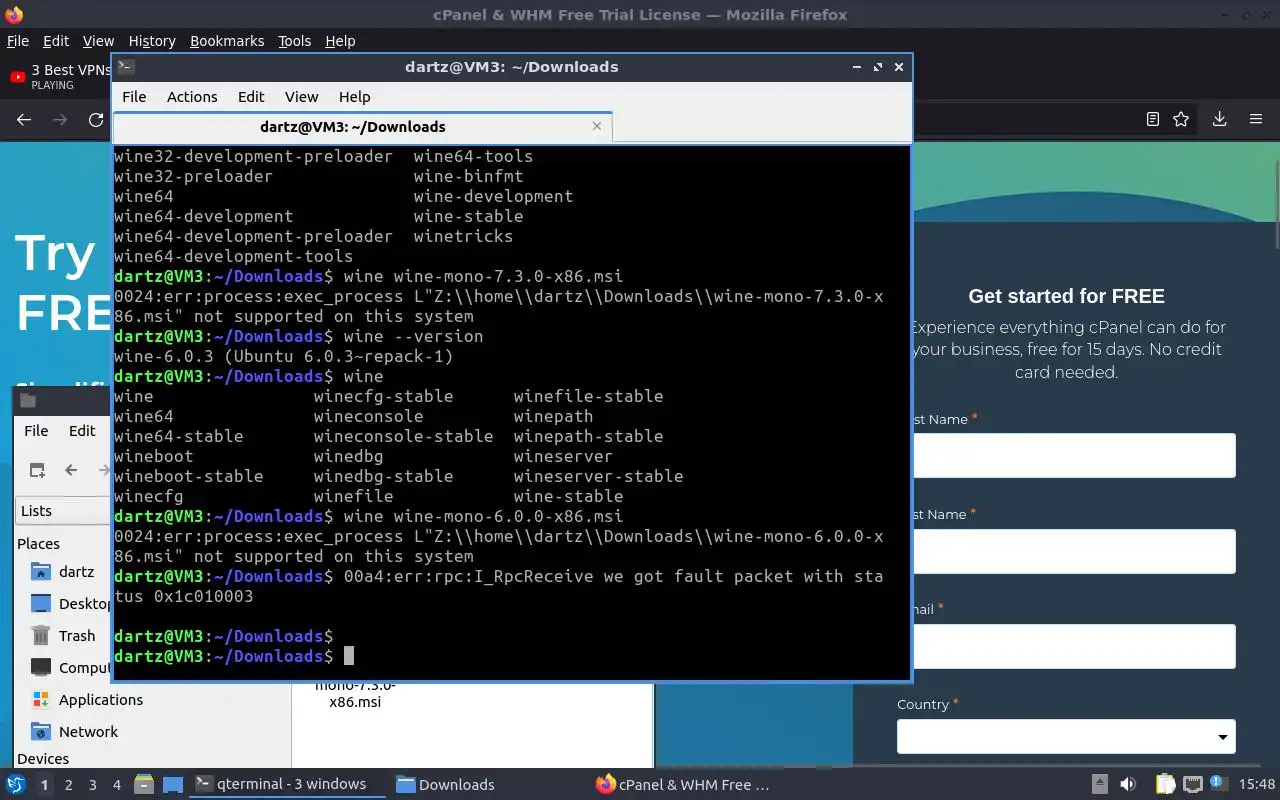The image size is (1280, 800).
Task: Switch to desktop 1
Action: [x=44, y=785]
